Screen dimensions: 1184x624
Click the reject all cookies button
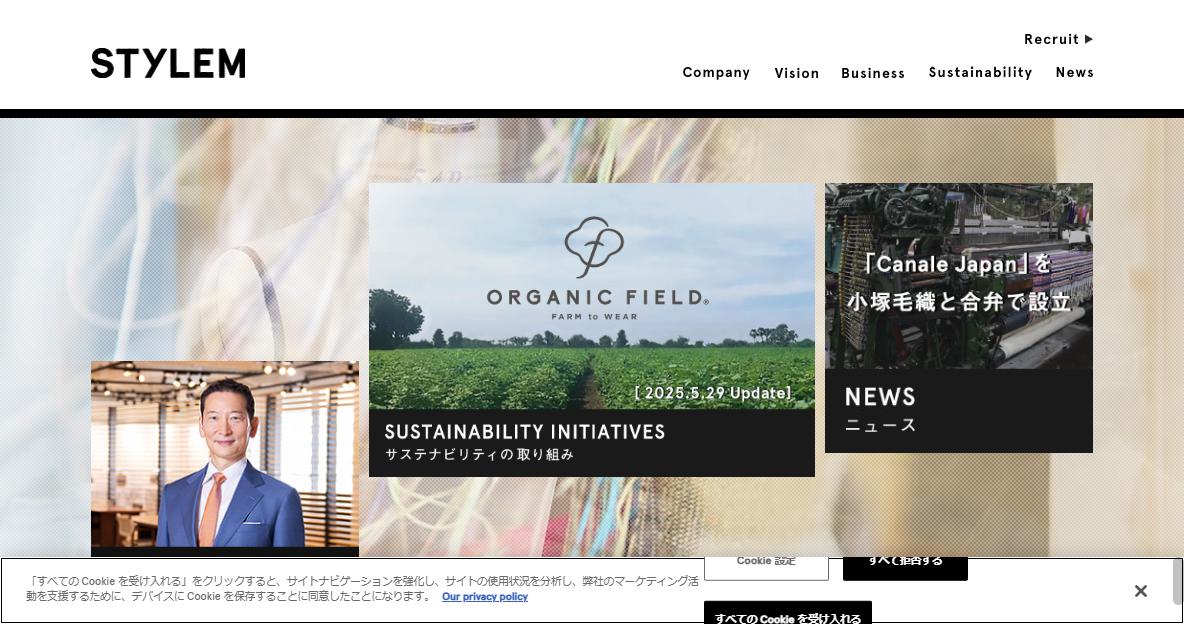pyautogui.click(x=905, y=567)
